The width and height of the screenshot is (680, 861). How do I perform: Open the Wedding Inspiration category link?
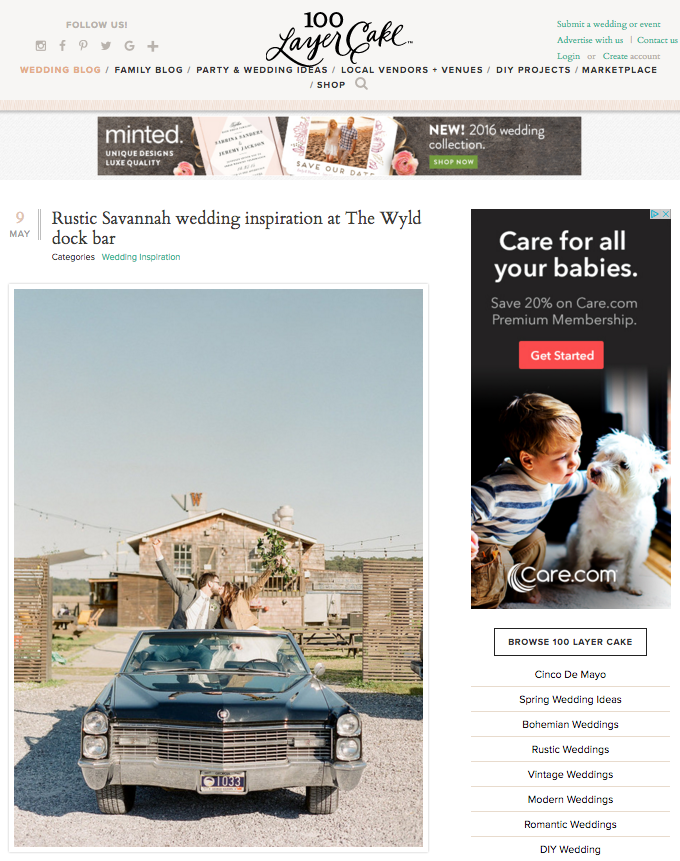coord(141,257)
